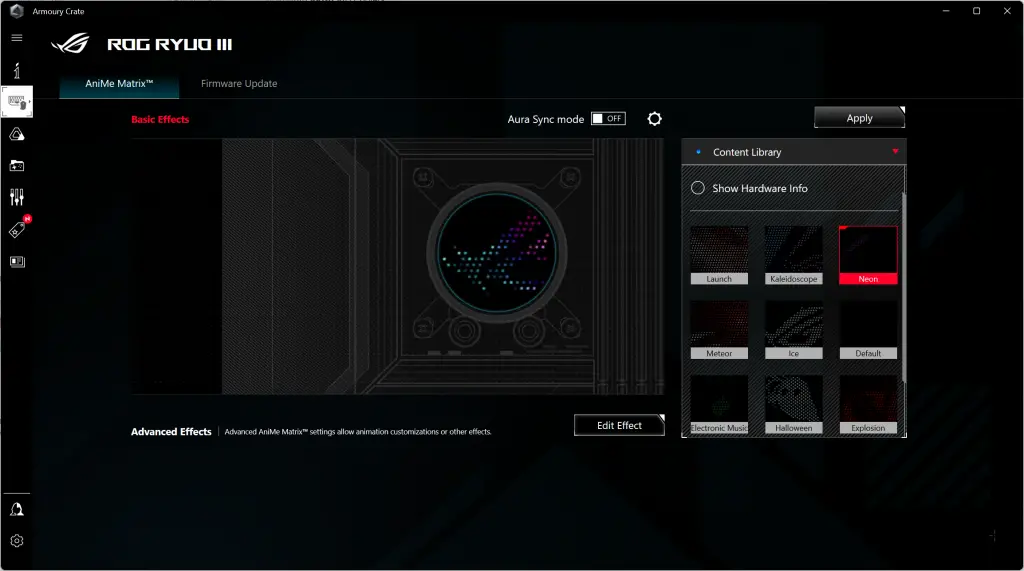The height and width of the screenshot is (571, 1024).
Task: Open the News icon in sidebar
Action: (18, 262)
